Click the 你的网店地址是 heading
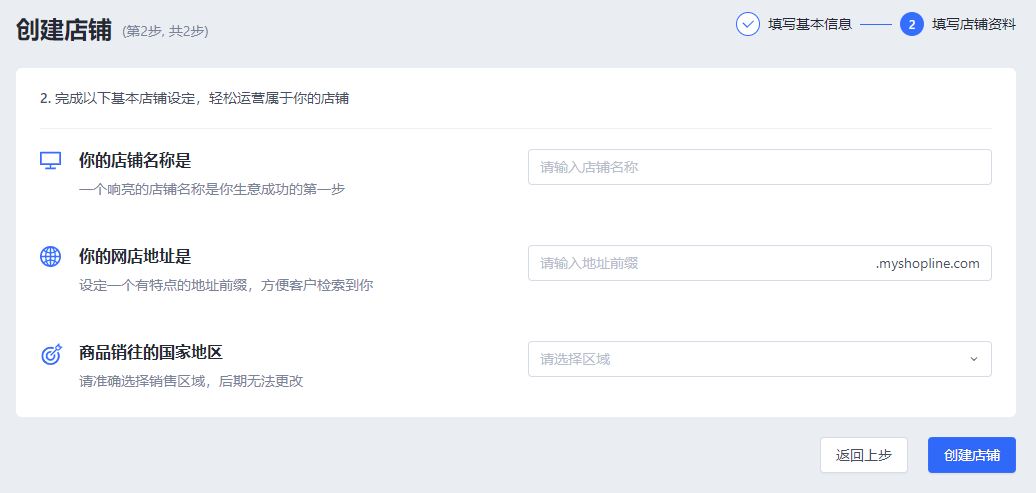 point(135,256)
